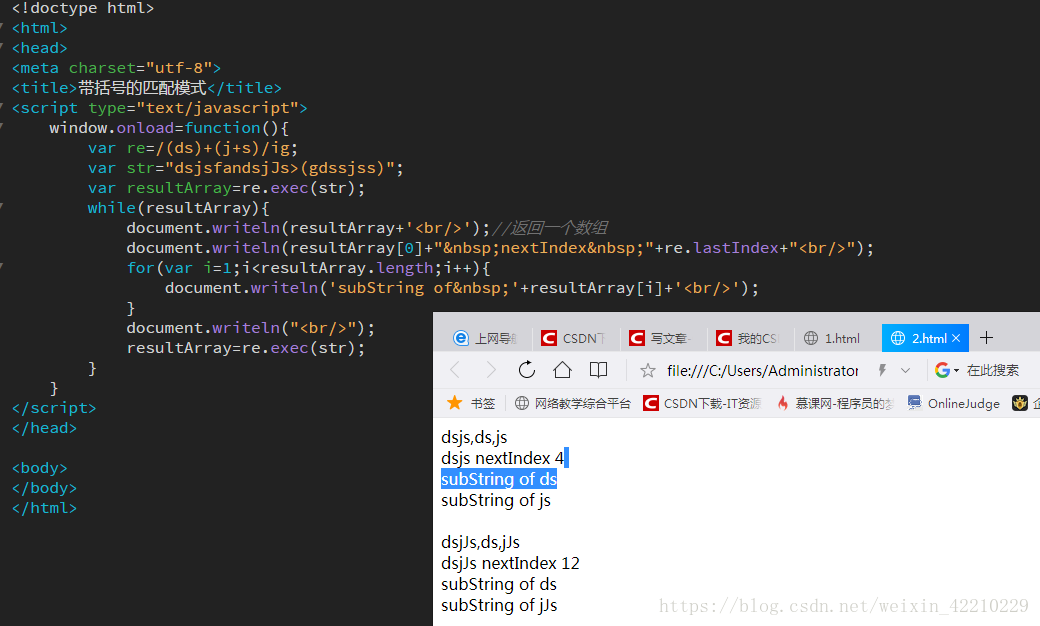Open a new browser tab
The width and height of the screenshot is (1040, 626).
pyautogui.click(x=986, y=338)
